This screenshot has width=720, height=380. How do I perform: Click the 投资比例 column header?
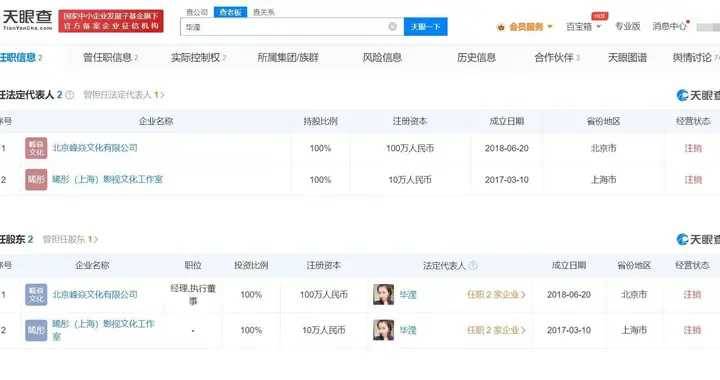point(251,265)
